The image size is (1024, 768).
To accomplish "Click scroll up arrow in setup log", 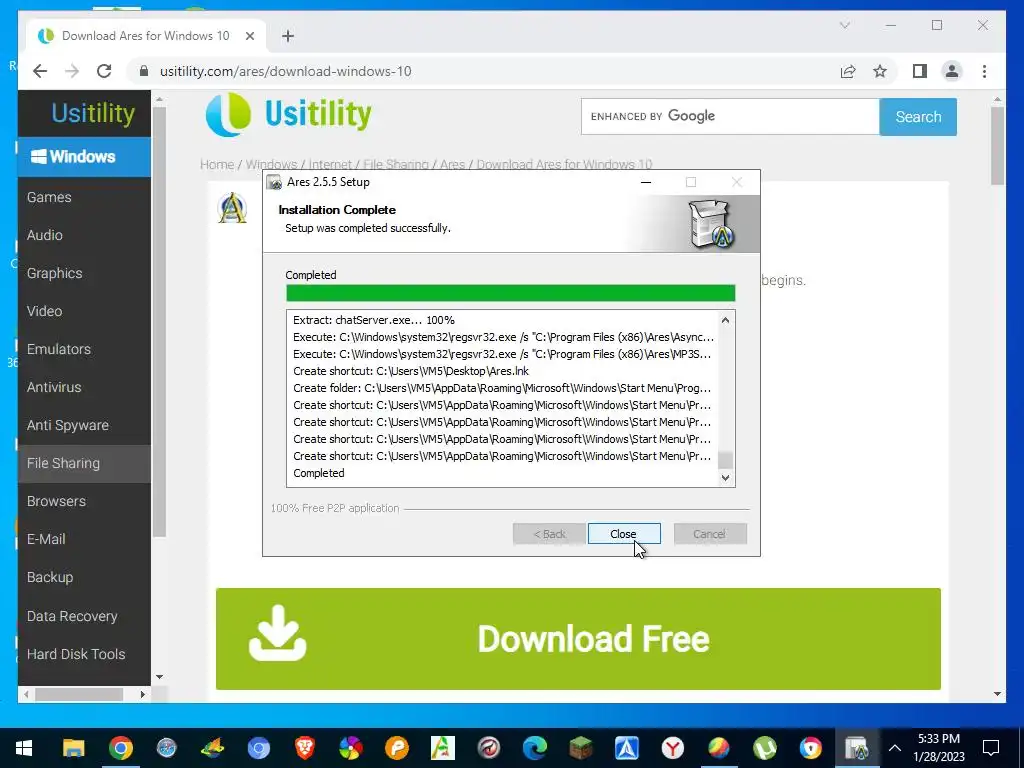I will (x=725, y=320).
